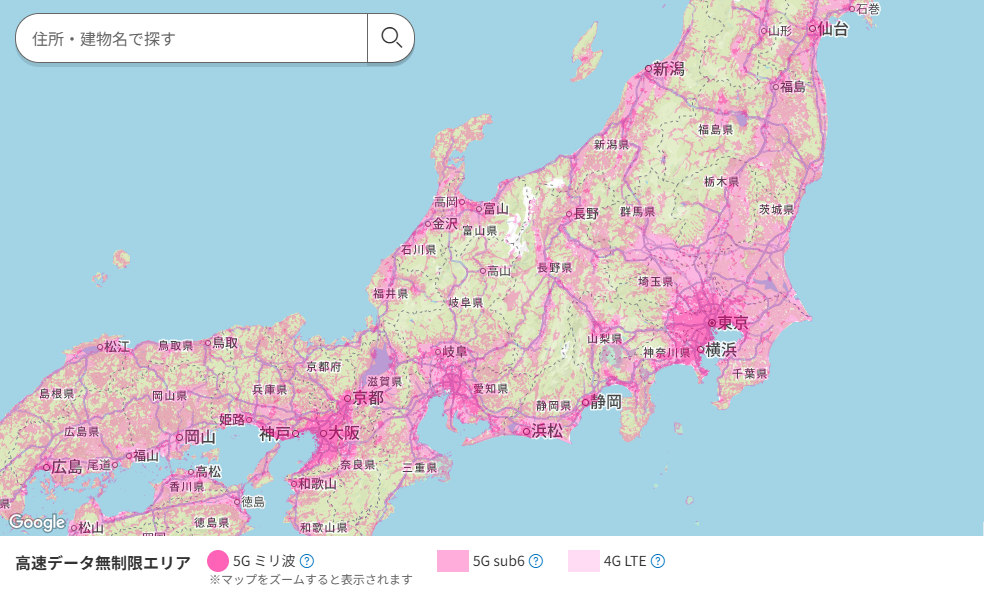Image resolution: width=984 pixels, height=597 pixels.
Task: Click the 仙台 city label on map
Action: (x=833, y=28)
